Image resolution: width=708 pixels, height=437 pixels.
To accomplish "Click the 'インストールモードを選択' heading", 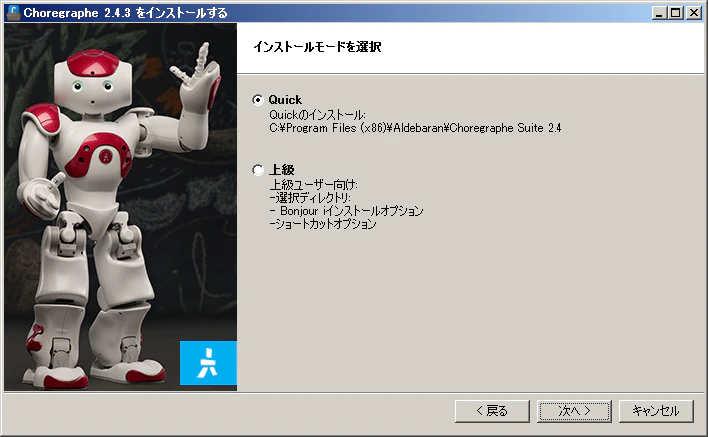I will (317, 46).
